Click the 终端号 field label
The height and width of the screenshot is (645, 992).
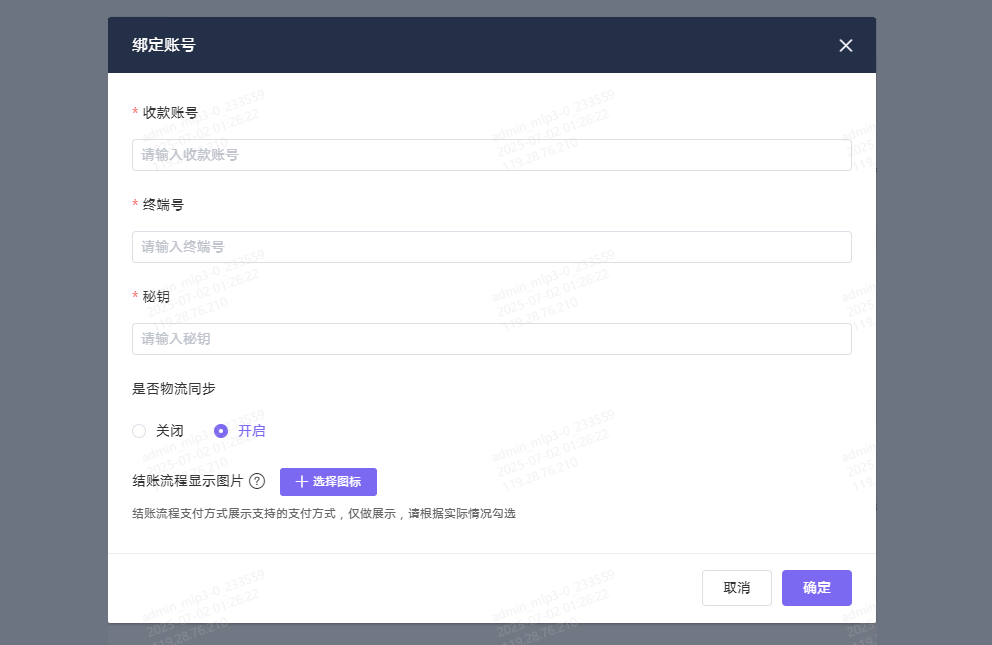(x=163, y=205)
